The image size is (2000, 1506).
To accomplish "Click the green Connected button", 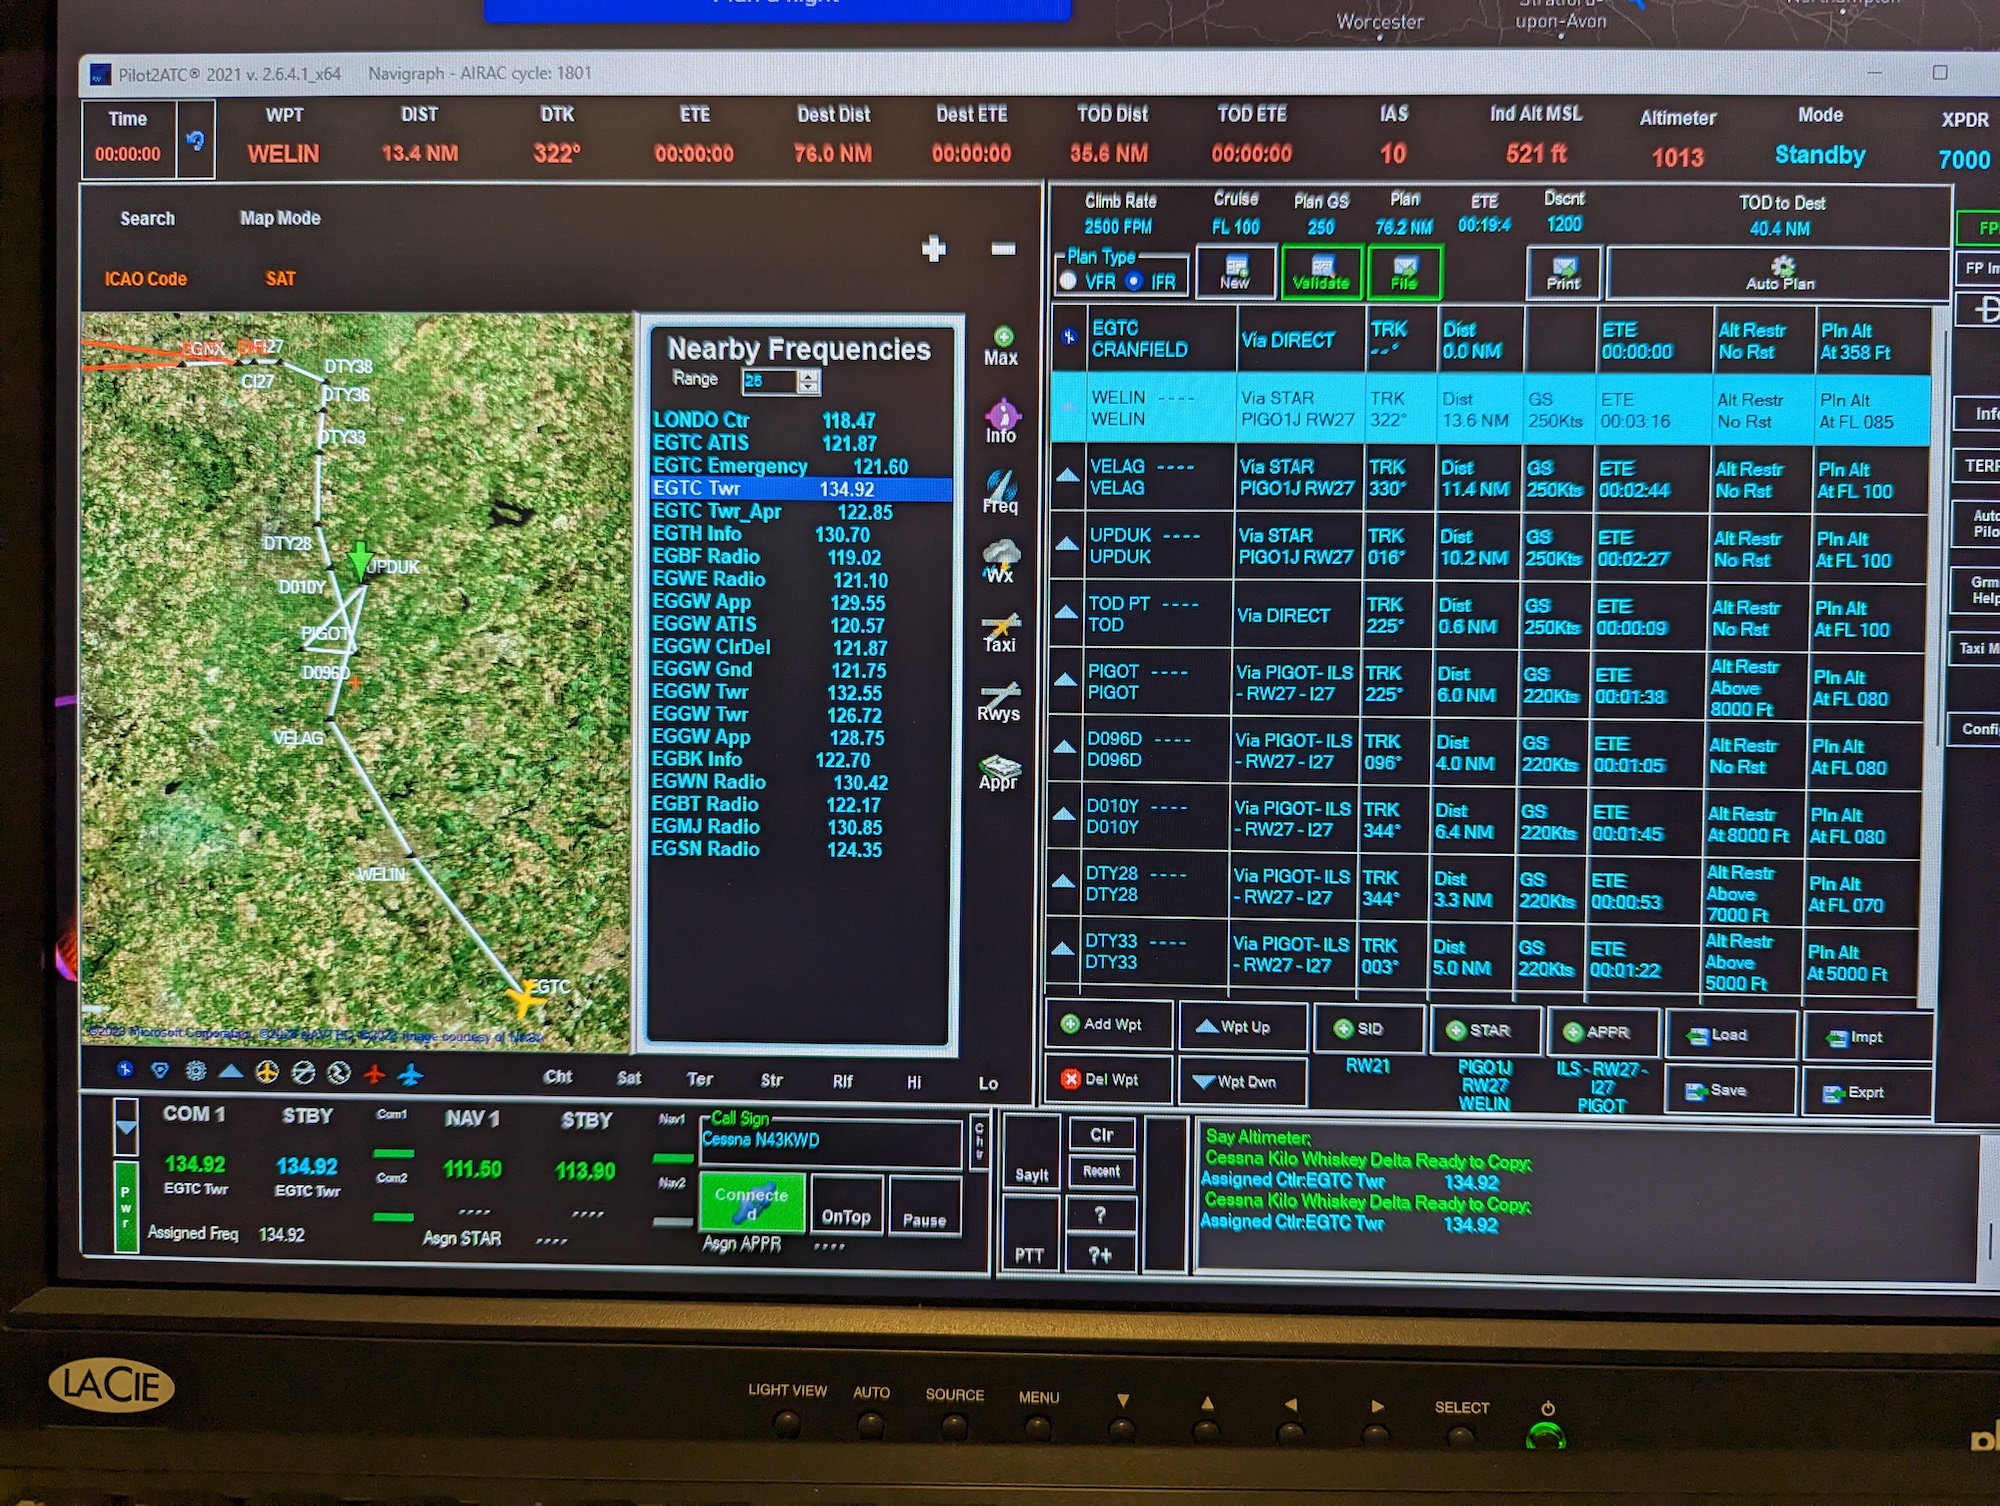I will pyautogui.click(x=752, y=1203).
